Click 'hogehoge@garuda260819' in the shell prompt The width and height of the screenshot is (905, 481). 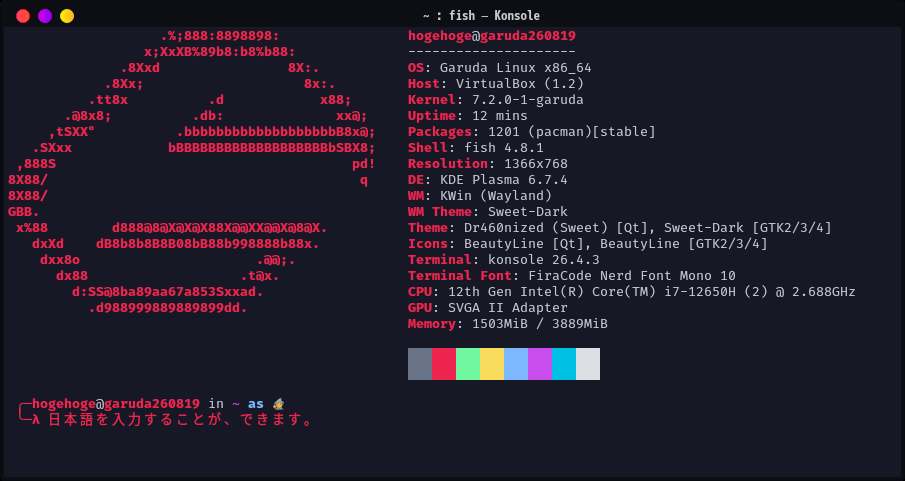click(116, 404)
